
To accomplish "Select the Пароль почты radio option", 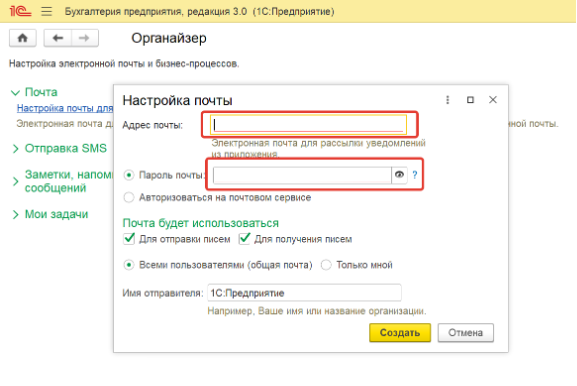I will point(129,175).
